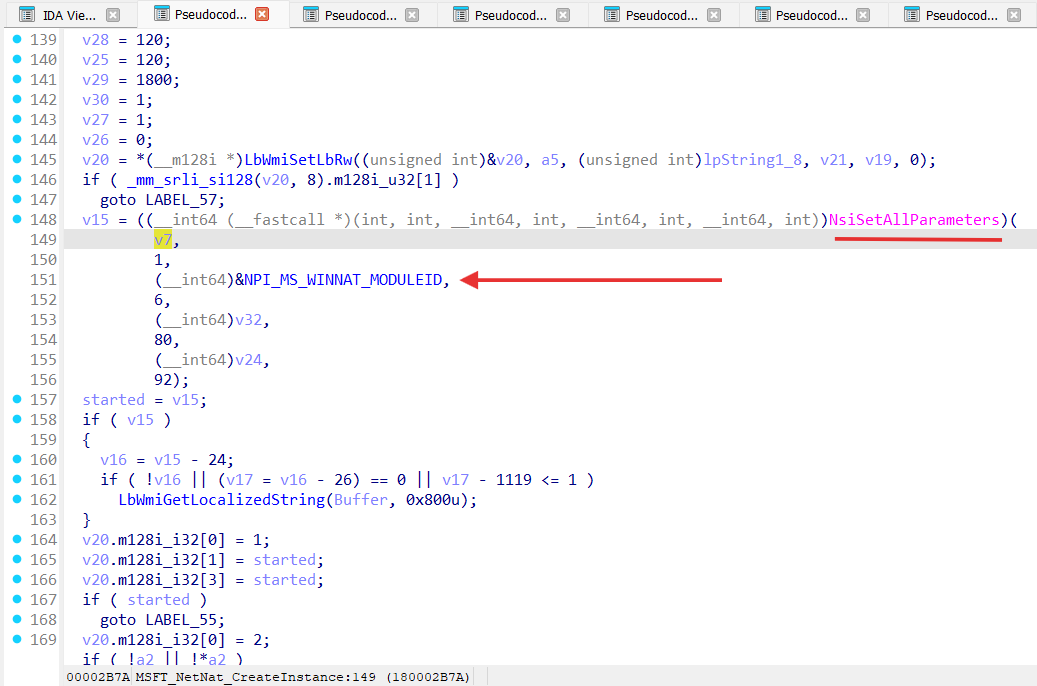
Task: Switch to the IDA View tab
Action: [x=69, y=15]
